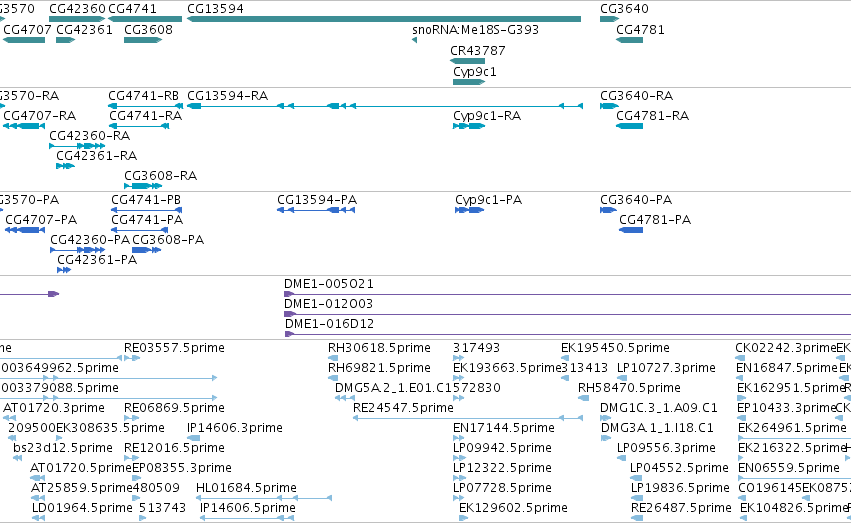The width and height of the screenshot is (851, 523).
Task: Select the RH58470.5prime EST label
Action: click(630, 388)
